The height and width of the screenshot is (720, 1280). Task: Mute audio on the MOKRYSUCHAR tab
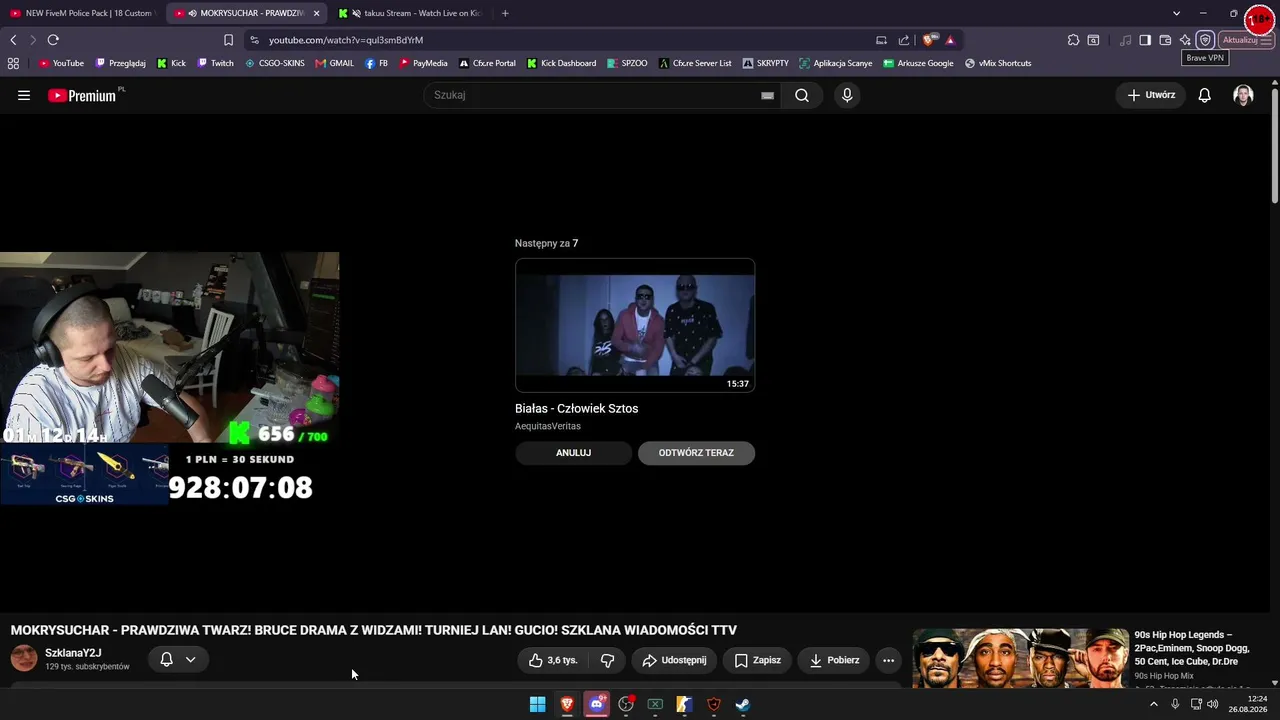point(192,13)
